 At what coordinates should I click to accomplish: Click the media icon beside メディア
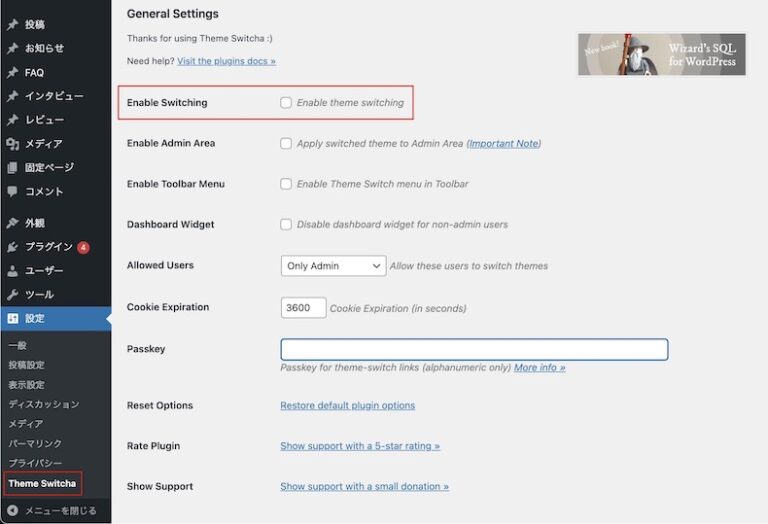[12, 144]
